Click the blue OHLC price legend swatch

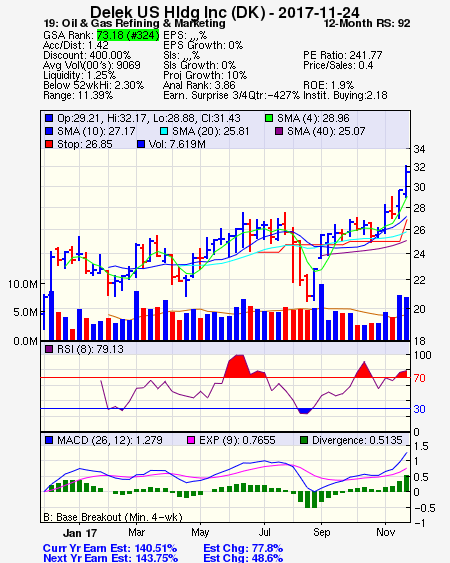click(x=49, y=118)
